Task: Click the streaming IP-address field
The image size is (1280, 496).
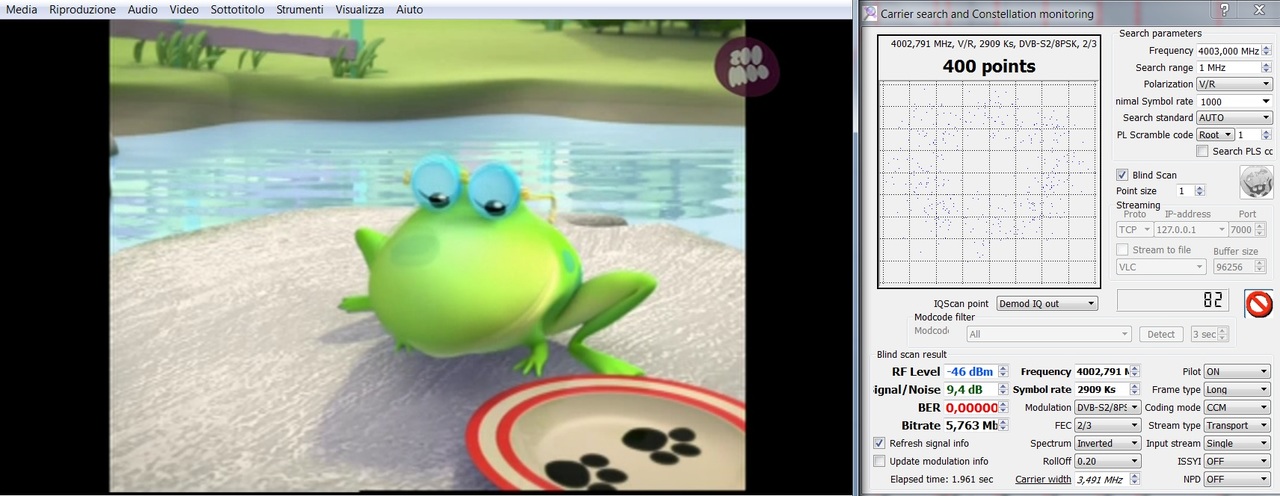Action: coord(1188,230)
